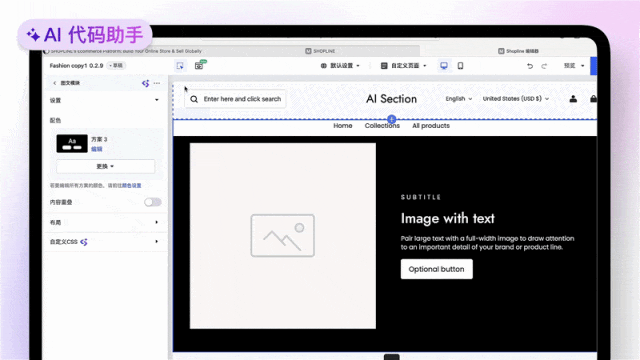Click the AI Section store title

coord(391,99)
